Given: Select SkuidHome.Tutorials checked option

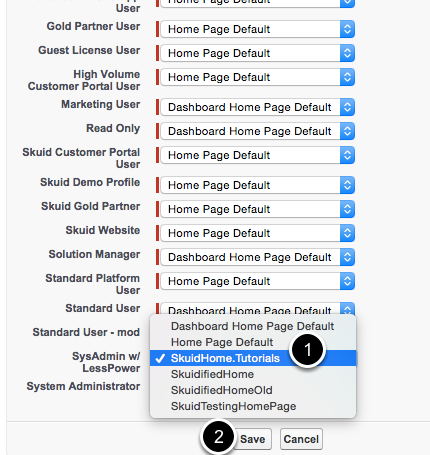Looking at the screenshot, I should (253, 358).
